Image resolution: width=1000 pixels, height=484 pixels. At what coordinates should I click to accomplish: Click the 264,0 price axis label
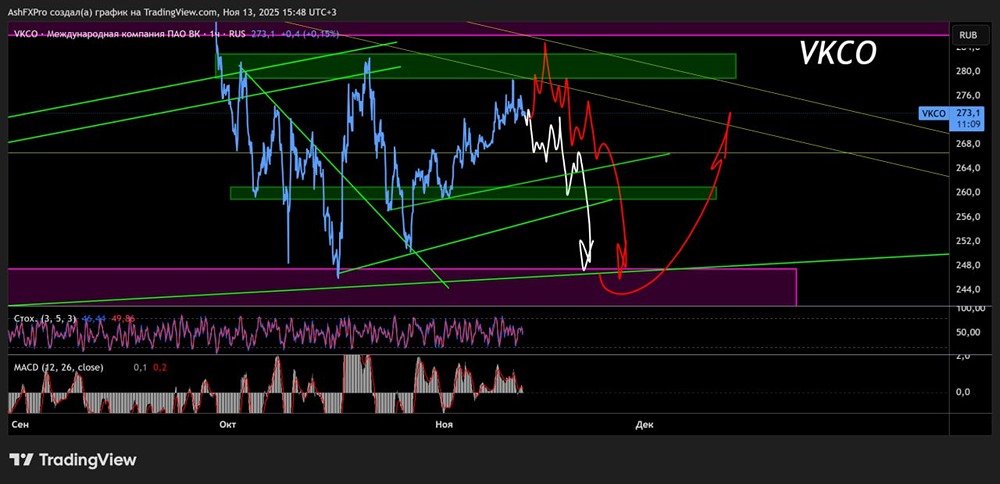(966, 168)
